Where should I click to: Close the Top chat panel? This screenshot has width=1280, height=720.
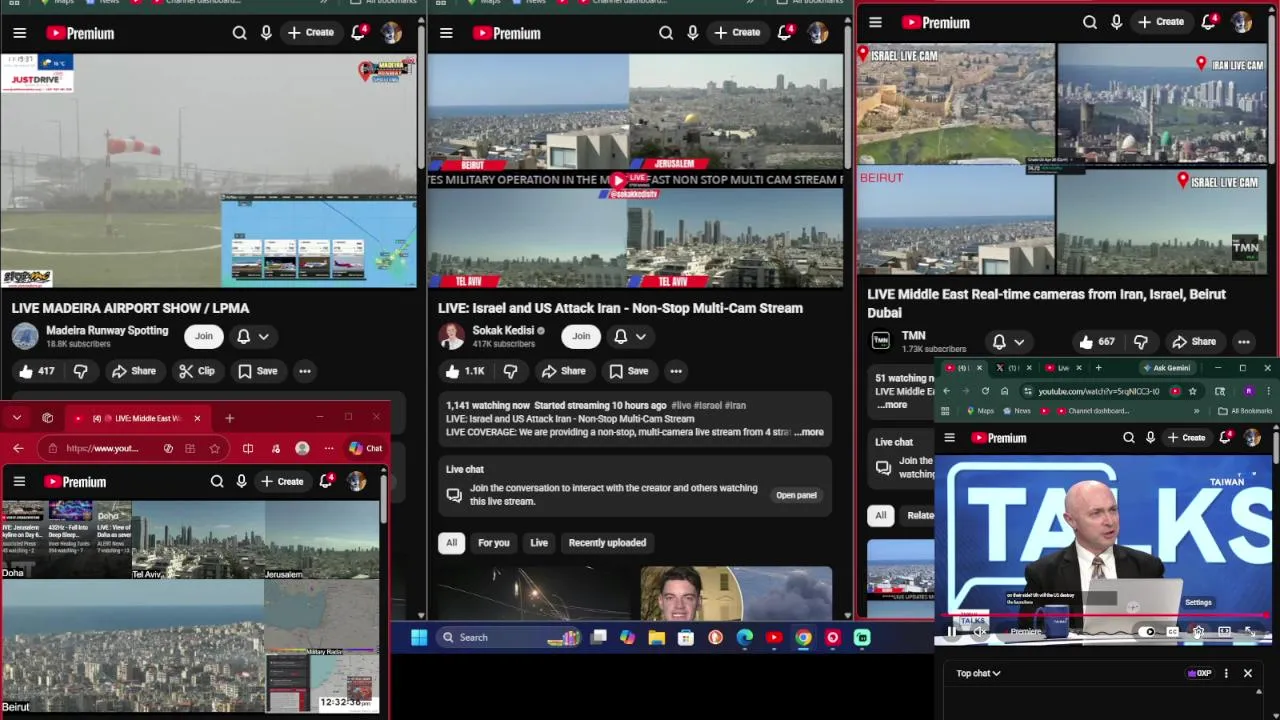point(1248,673)
